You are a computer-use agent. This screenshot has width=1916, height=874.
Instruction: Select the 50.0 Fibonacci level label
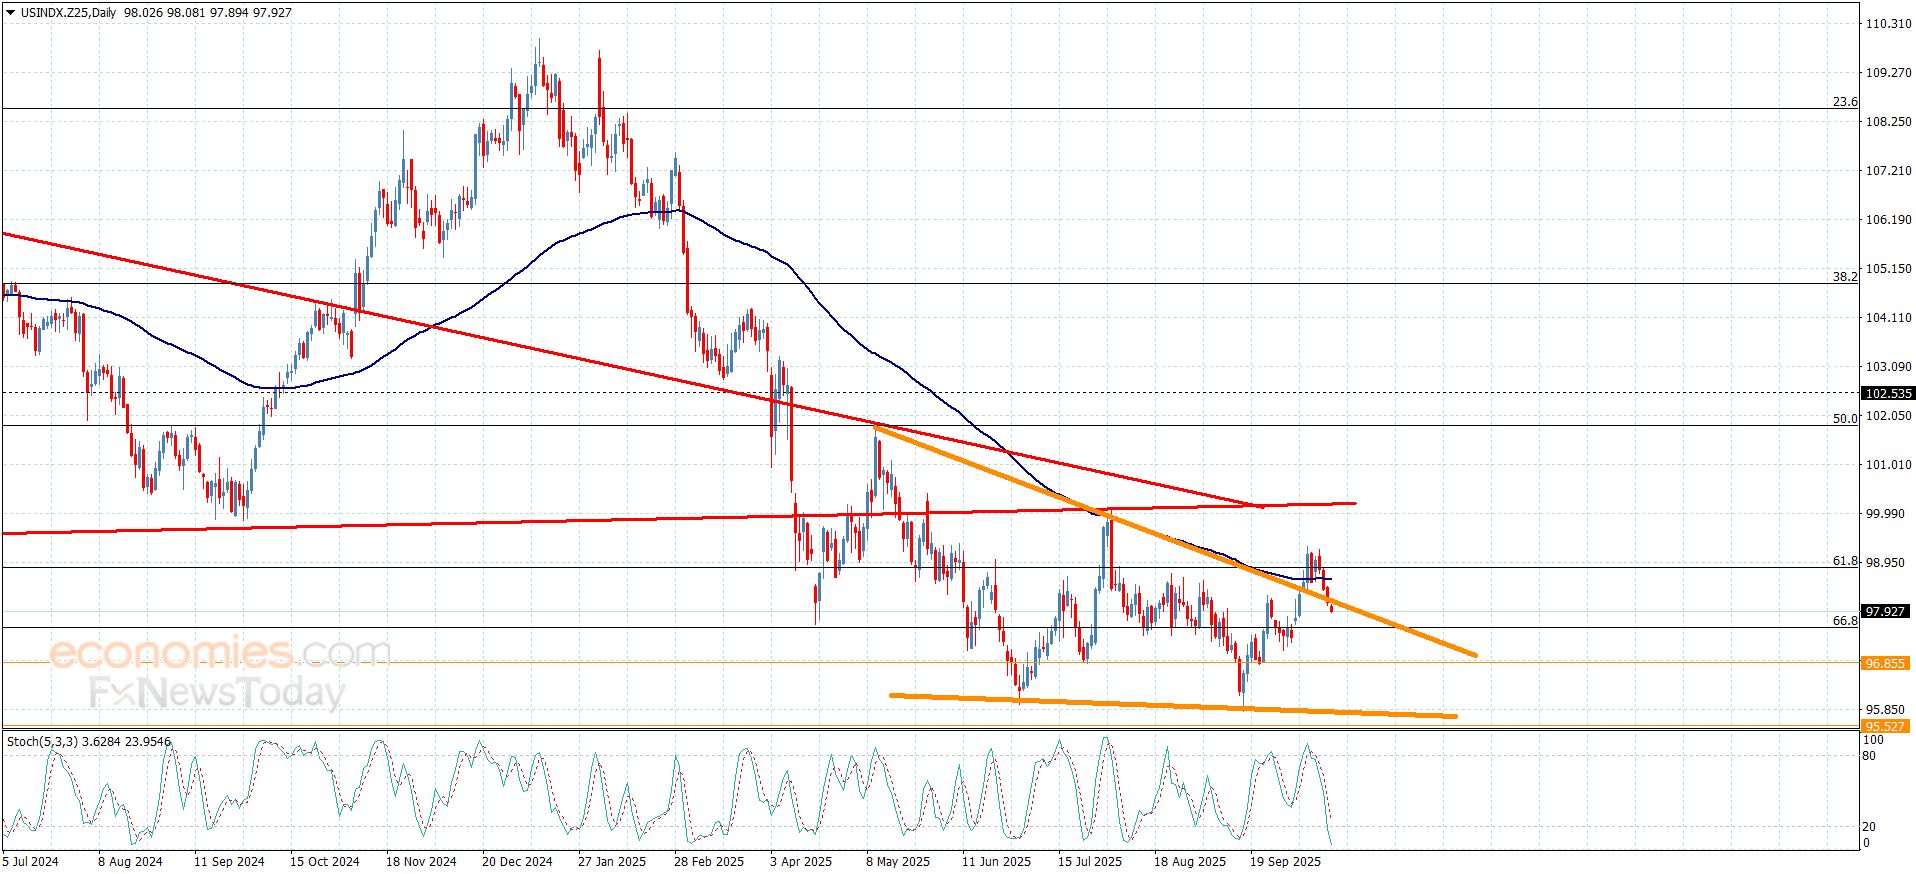click(x=1845, y=419)
